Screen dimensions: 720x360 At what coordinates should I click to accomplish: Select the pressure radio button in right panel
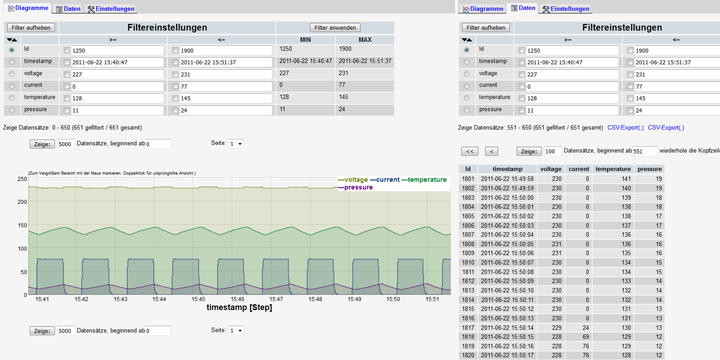(x=467, y=110)
